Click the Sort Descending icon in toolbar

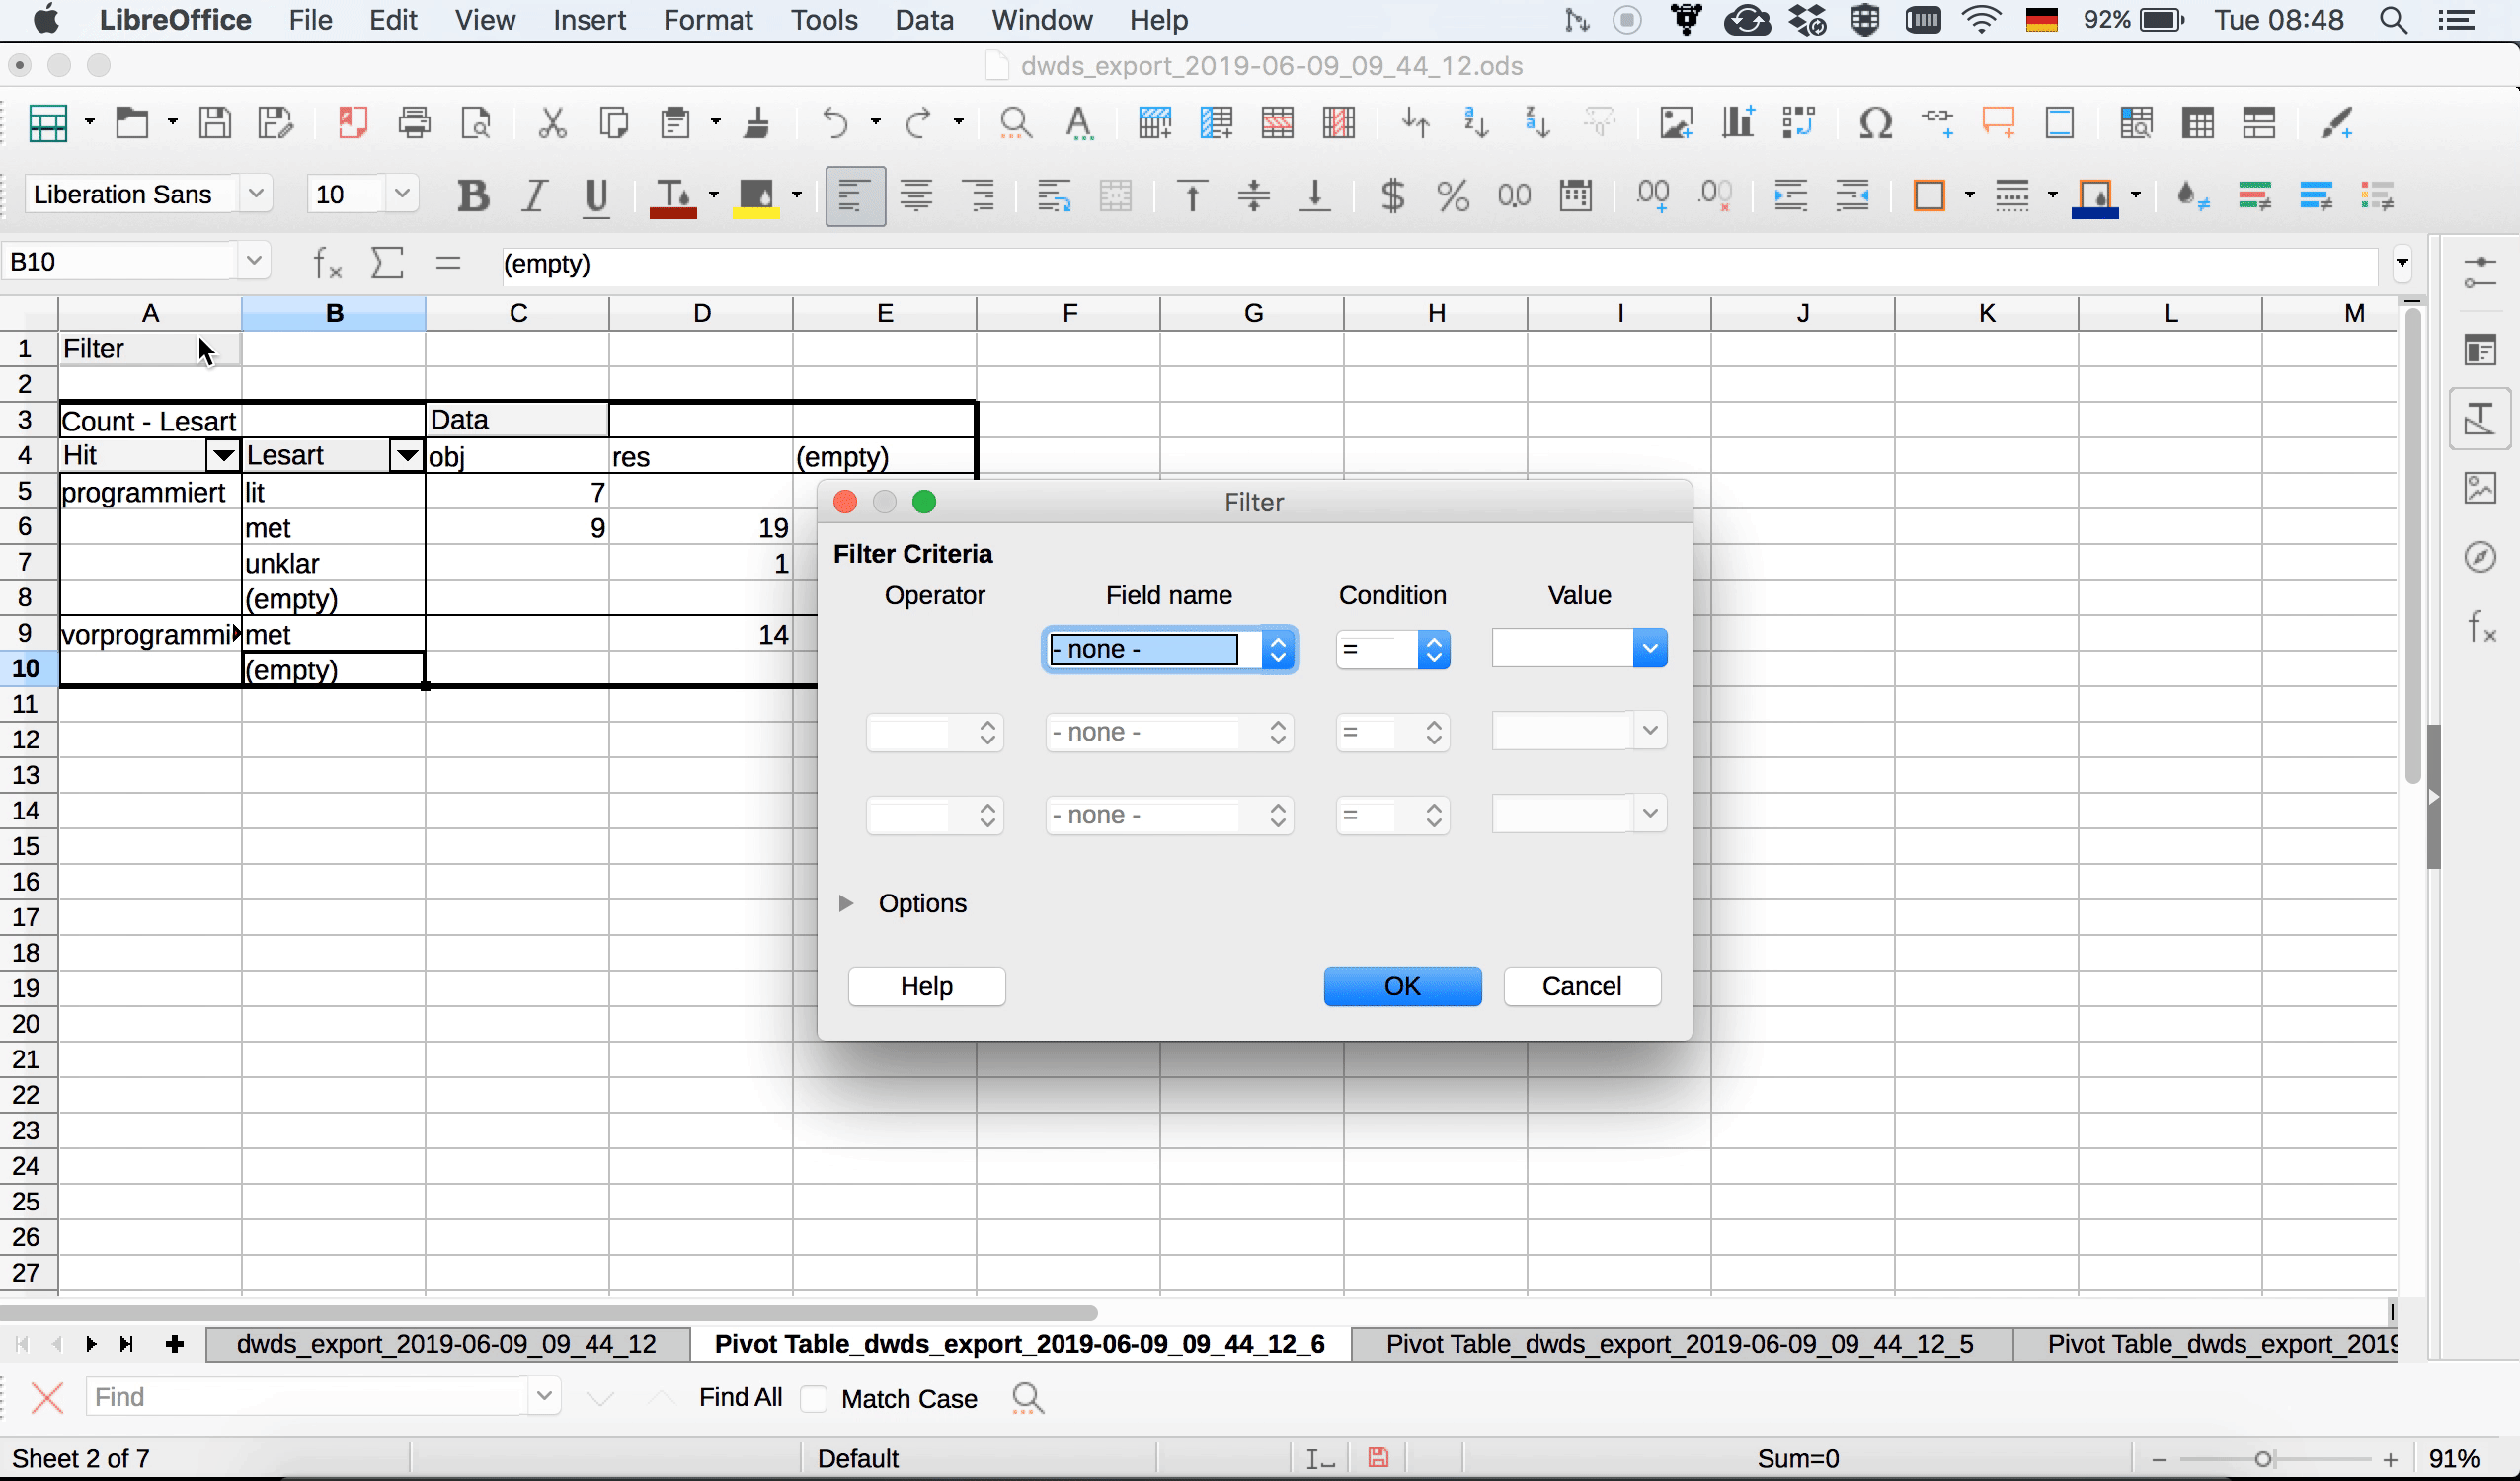pos(1535,123)
